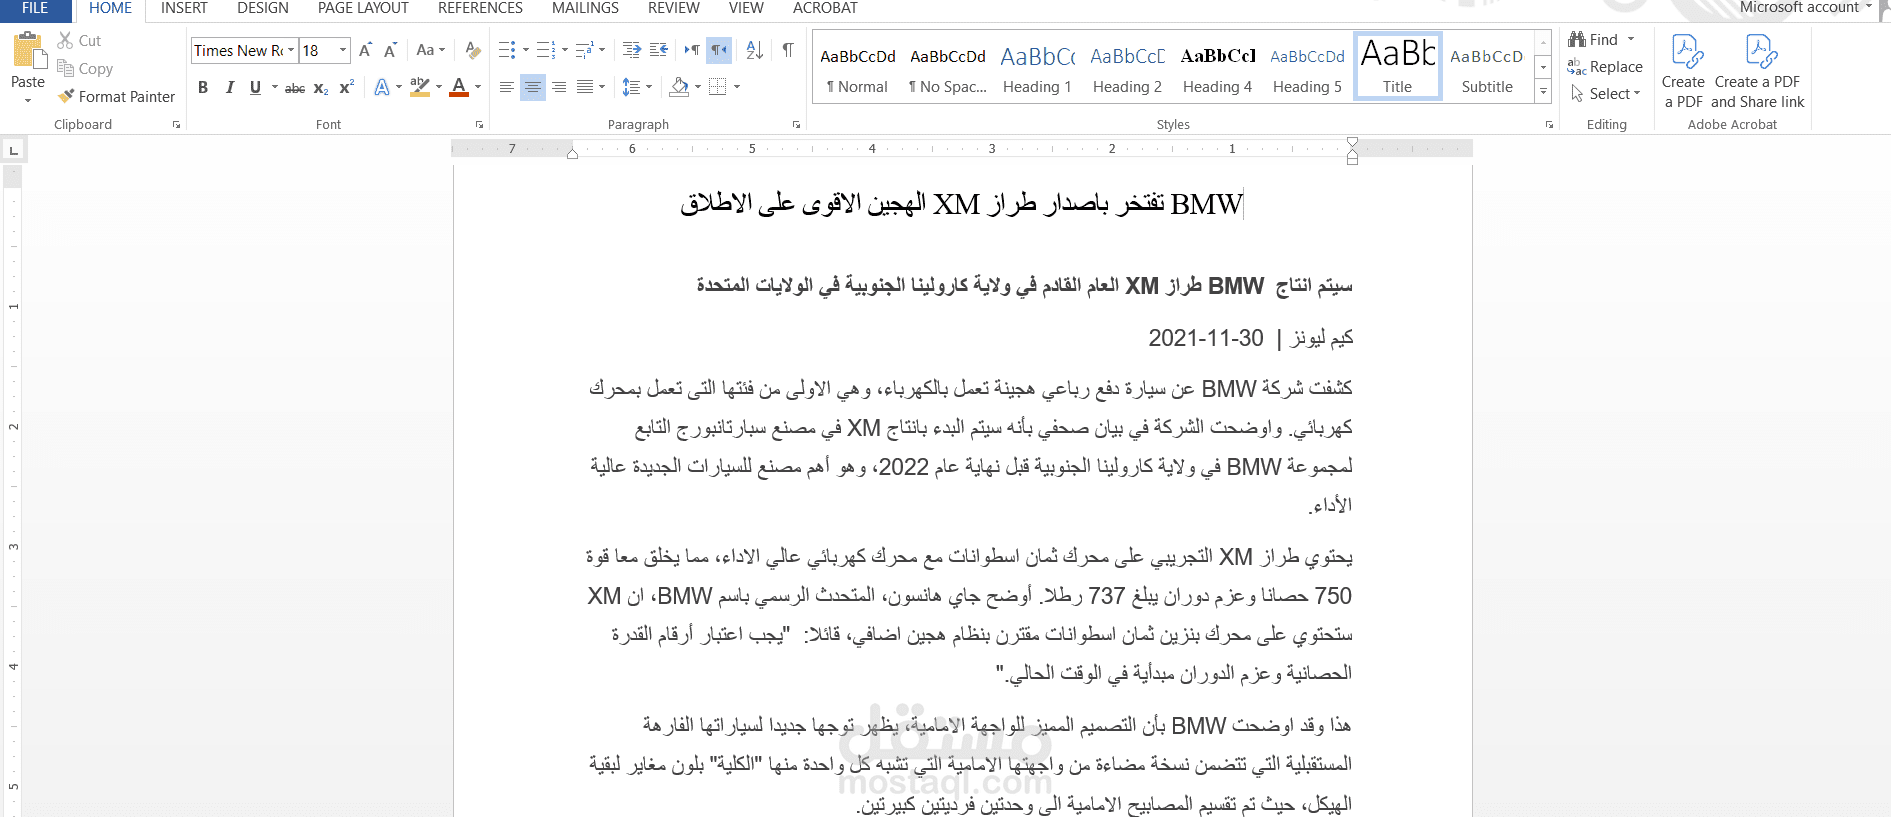Toggle justify alignment
1891x817 pixels.
[585, 87]
